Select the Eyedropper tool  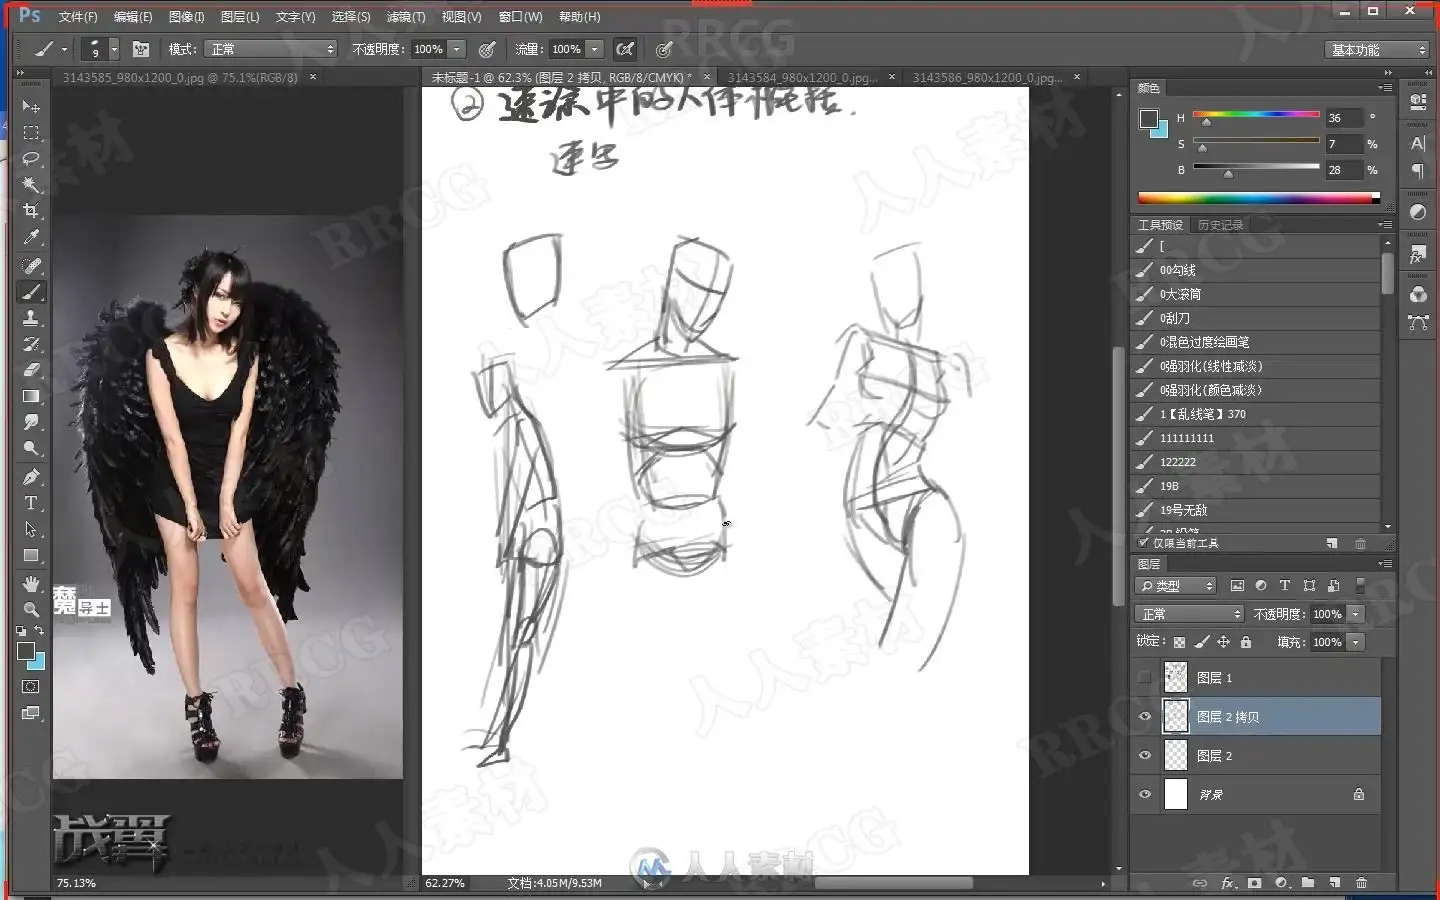(31, 238)
